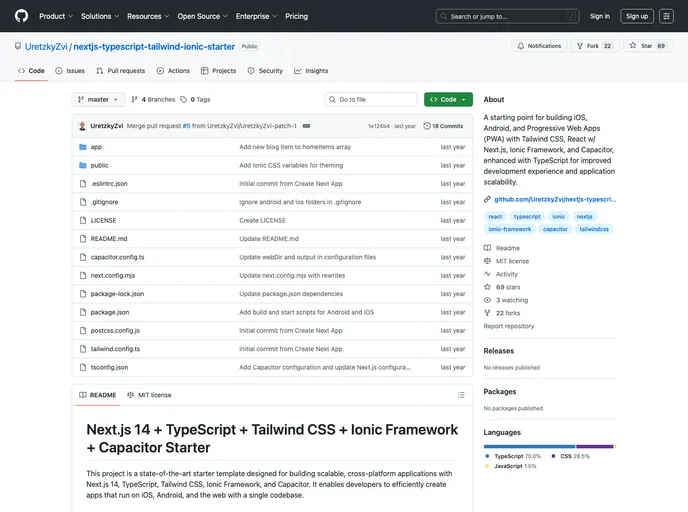Screen dimensions: 688x512
Task: Switch to the Actions tab
Action: tap(173, 71)
